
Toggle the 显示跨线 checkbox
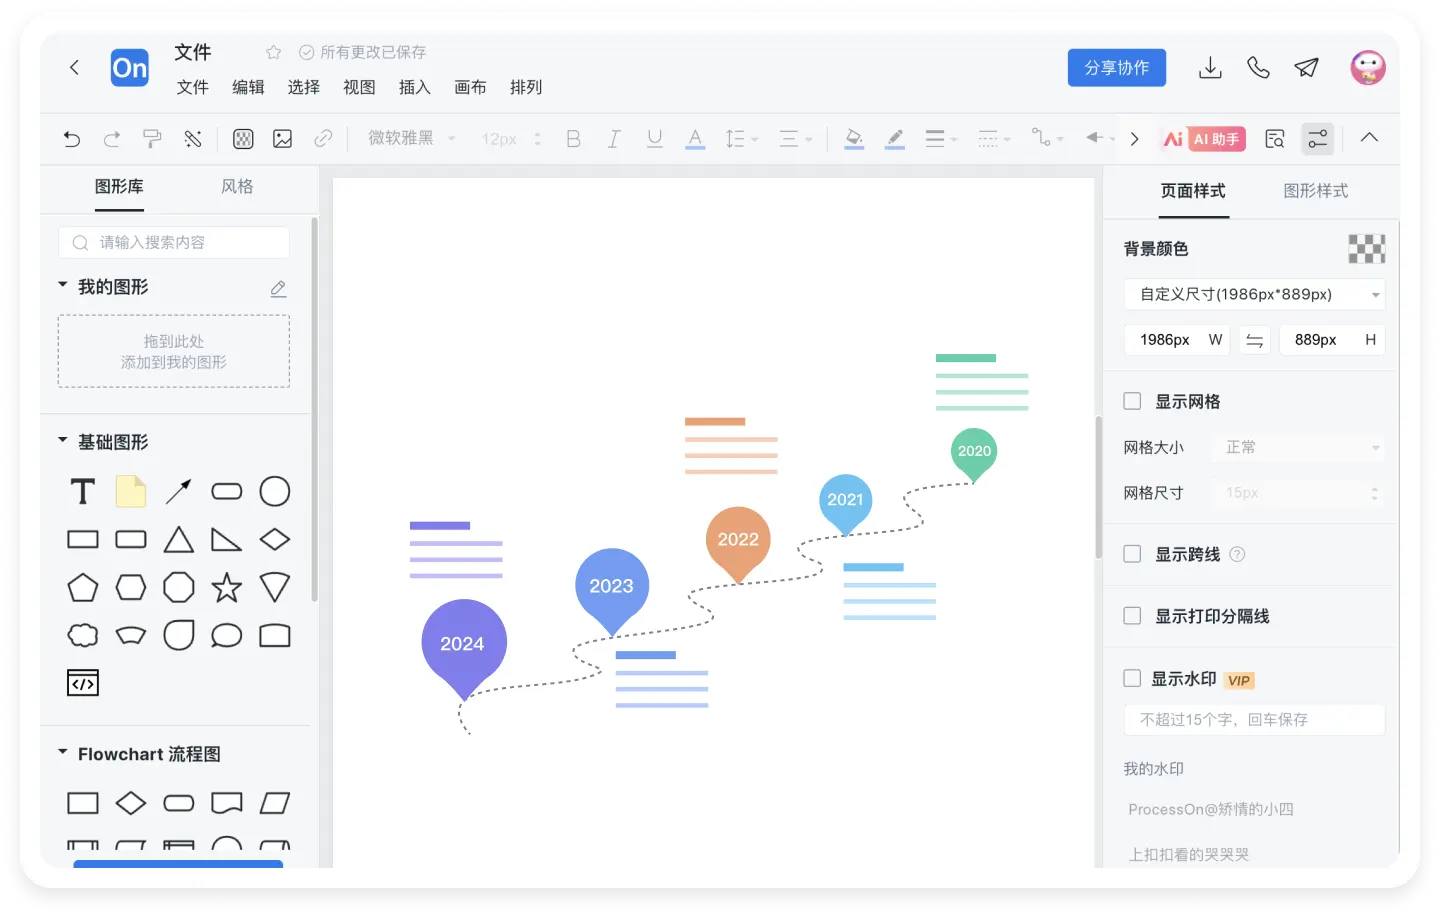(x=1132, y=554)
